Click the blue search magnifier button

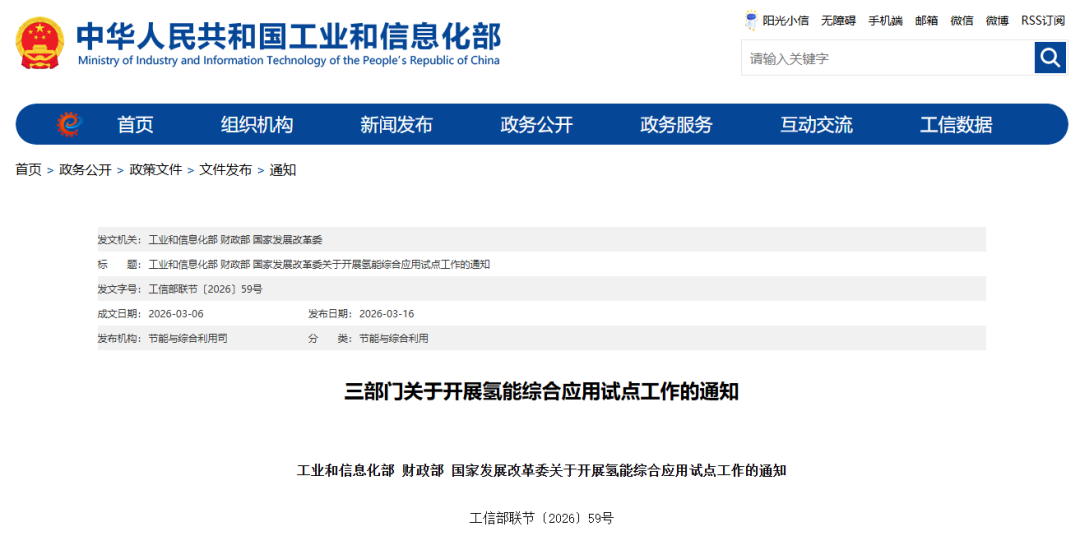(1050, 58)
